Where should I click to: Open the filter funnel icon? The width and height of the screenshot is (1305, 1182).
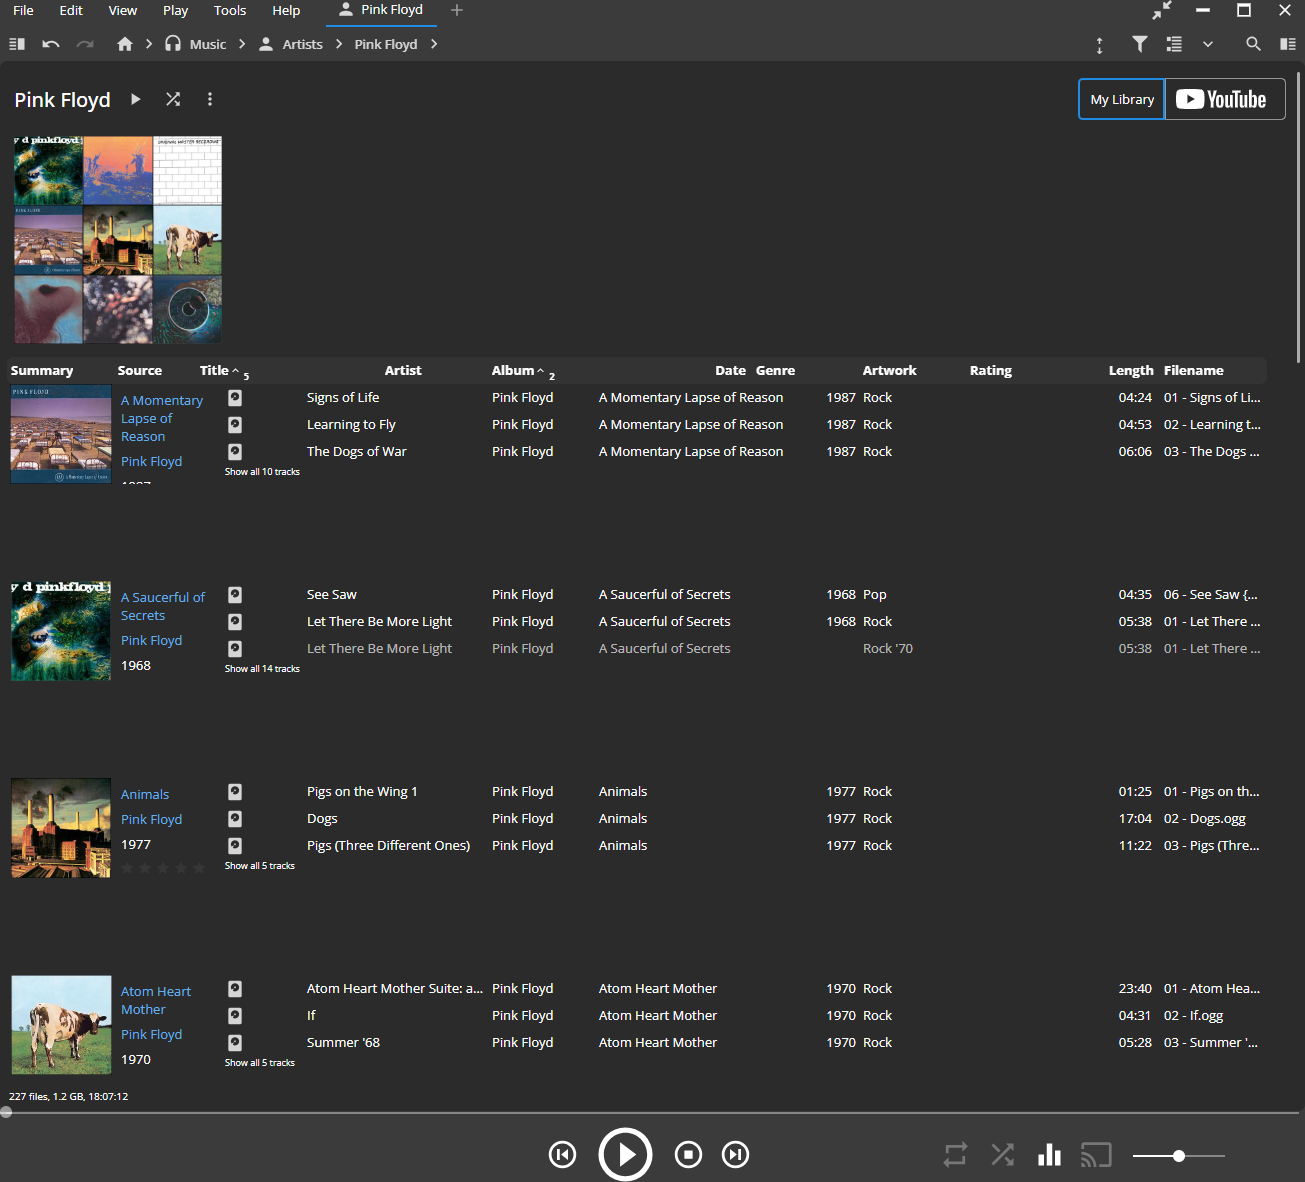1139,44
